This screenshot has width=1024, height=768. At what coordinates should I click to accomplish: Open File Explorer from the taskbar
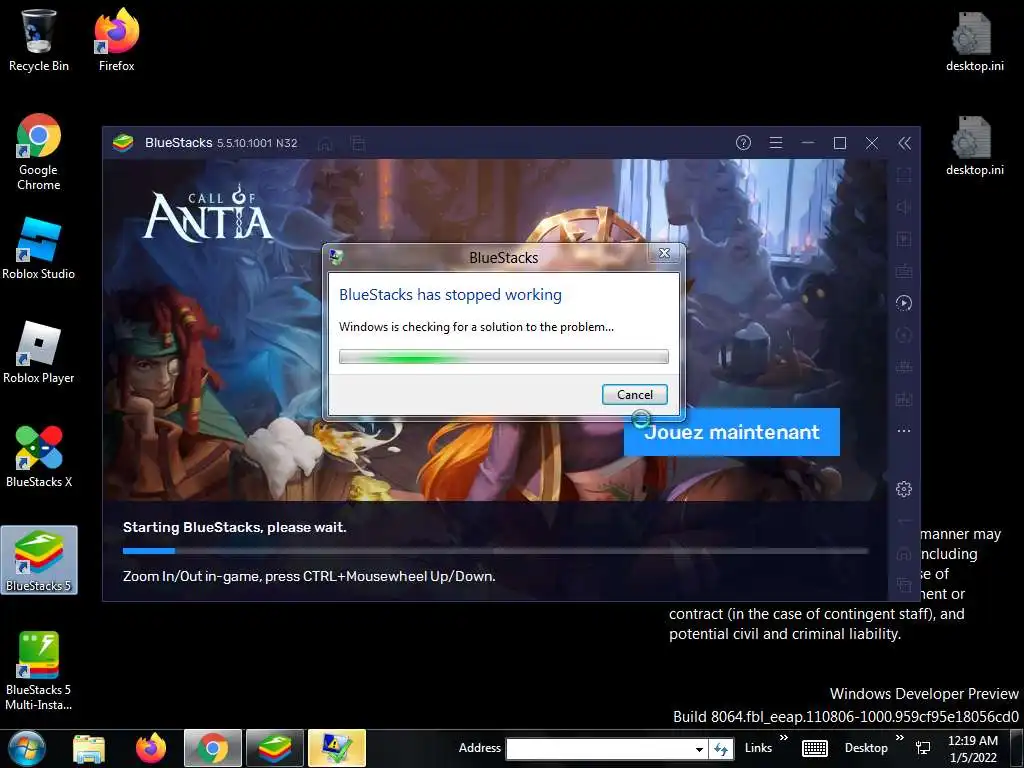[x=89, y=748]
